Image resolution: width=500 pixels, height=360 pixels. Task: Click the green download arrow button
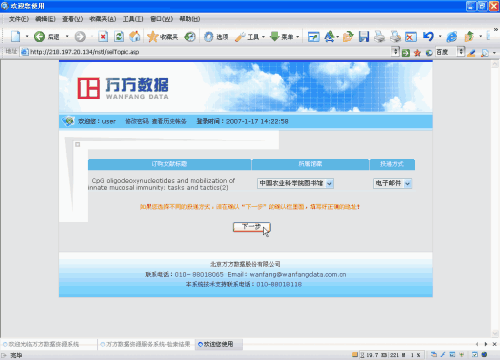click(x=274, y=36)
